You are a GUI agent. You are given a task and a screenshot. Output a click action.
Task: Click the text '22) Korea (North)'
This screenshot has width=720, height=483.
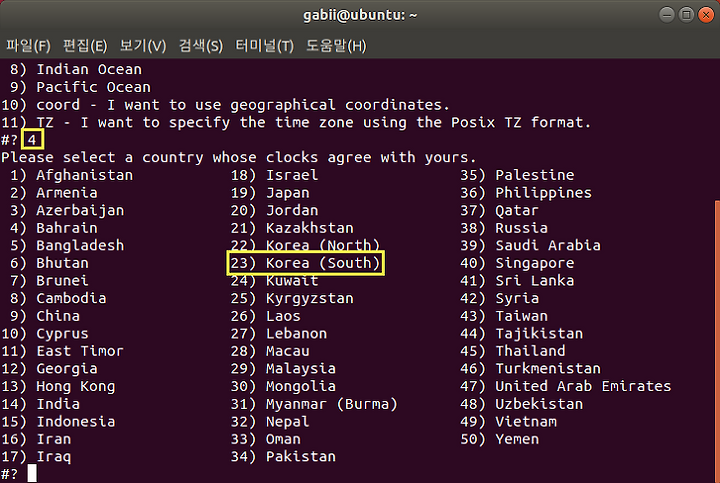pyautogui.click(x=305, y=246)
